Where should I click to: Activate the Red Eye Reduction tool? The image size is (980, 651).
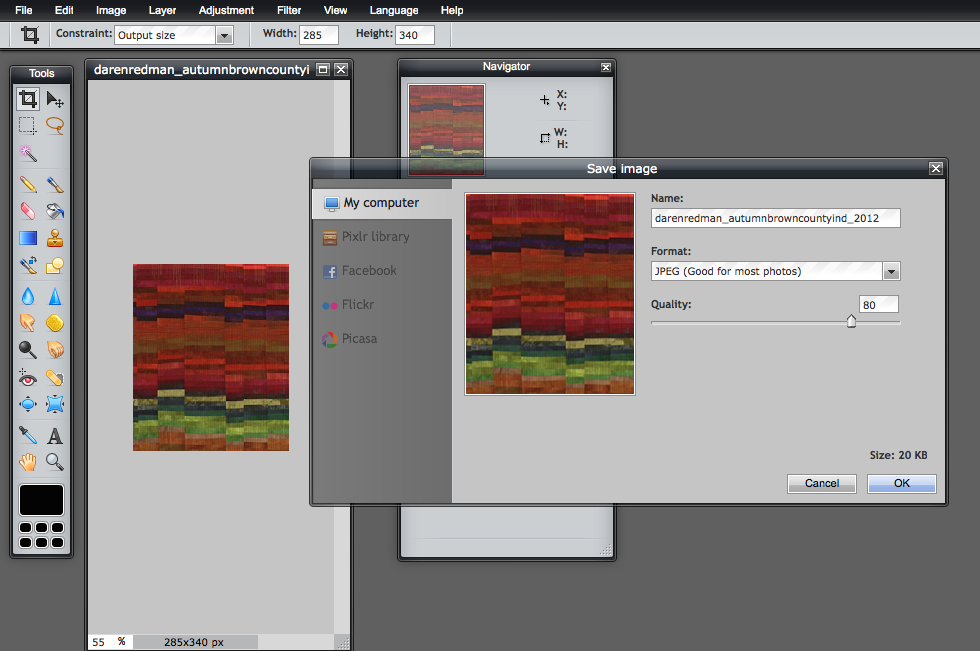pos(28,377)
